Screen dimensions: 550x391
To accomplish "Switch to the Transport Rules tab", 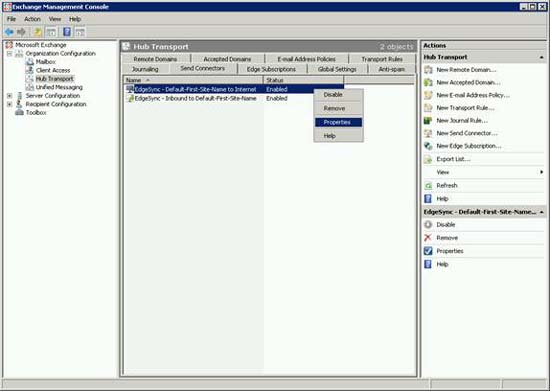I will point(382,59).
